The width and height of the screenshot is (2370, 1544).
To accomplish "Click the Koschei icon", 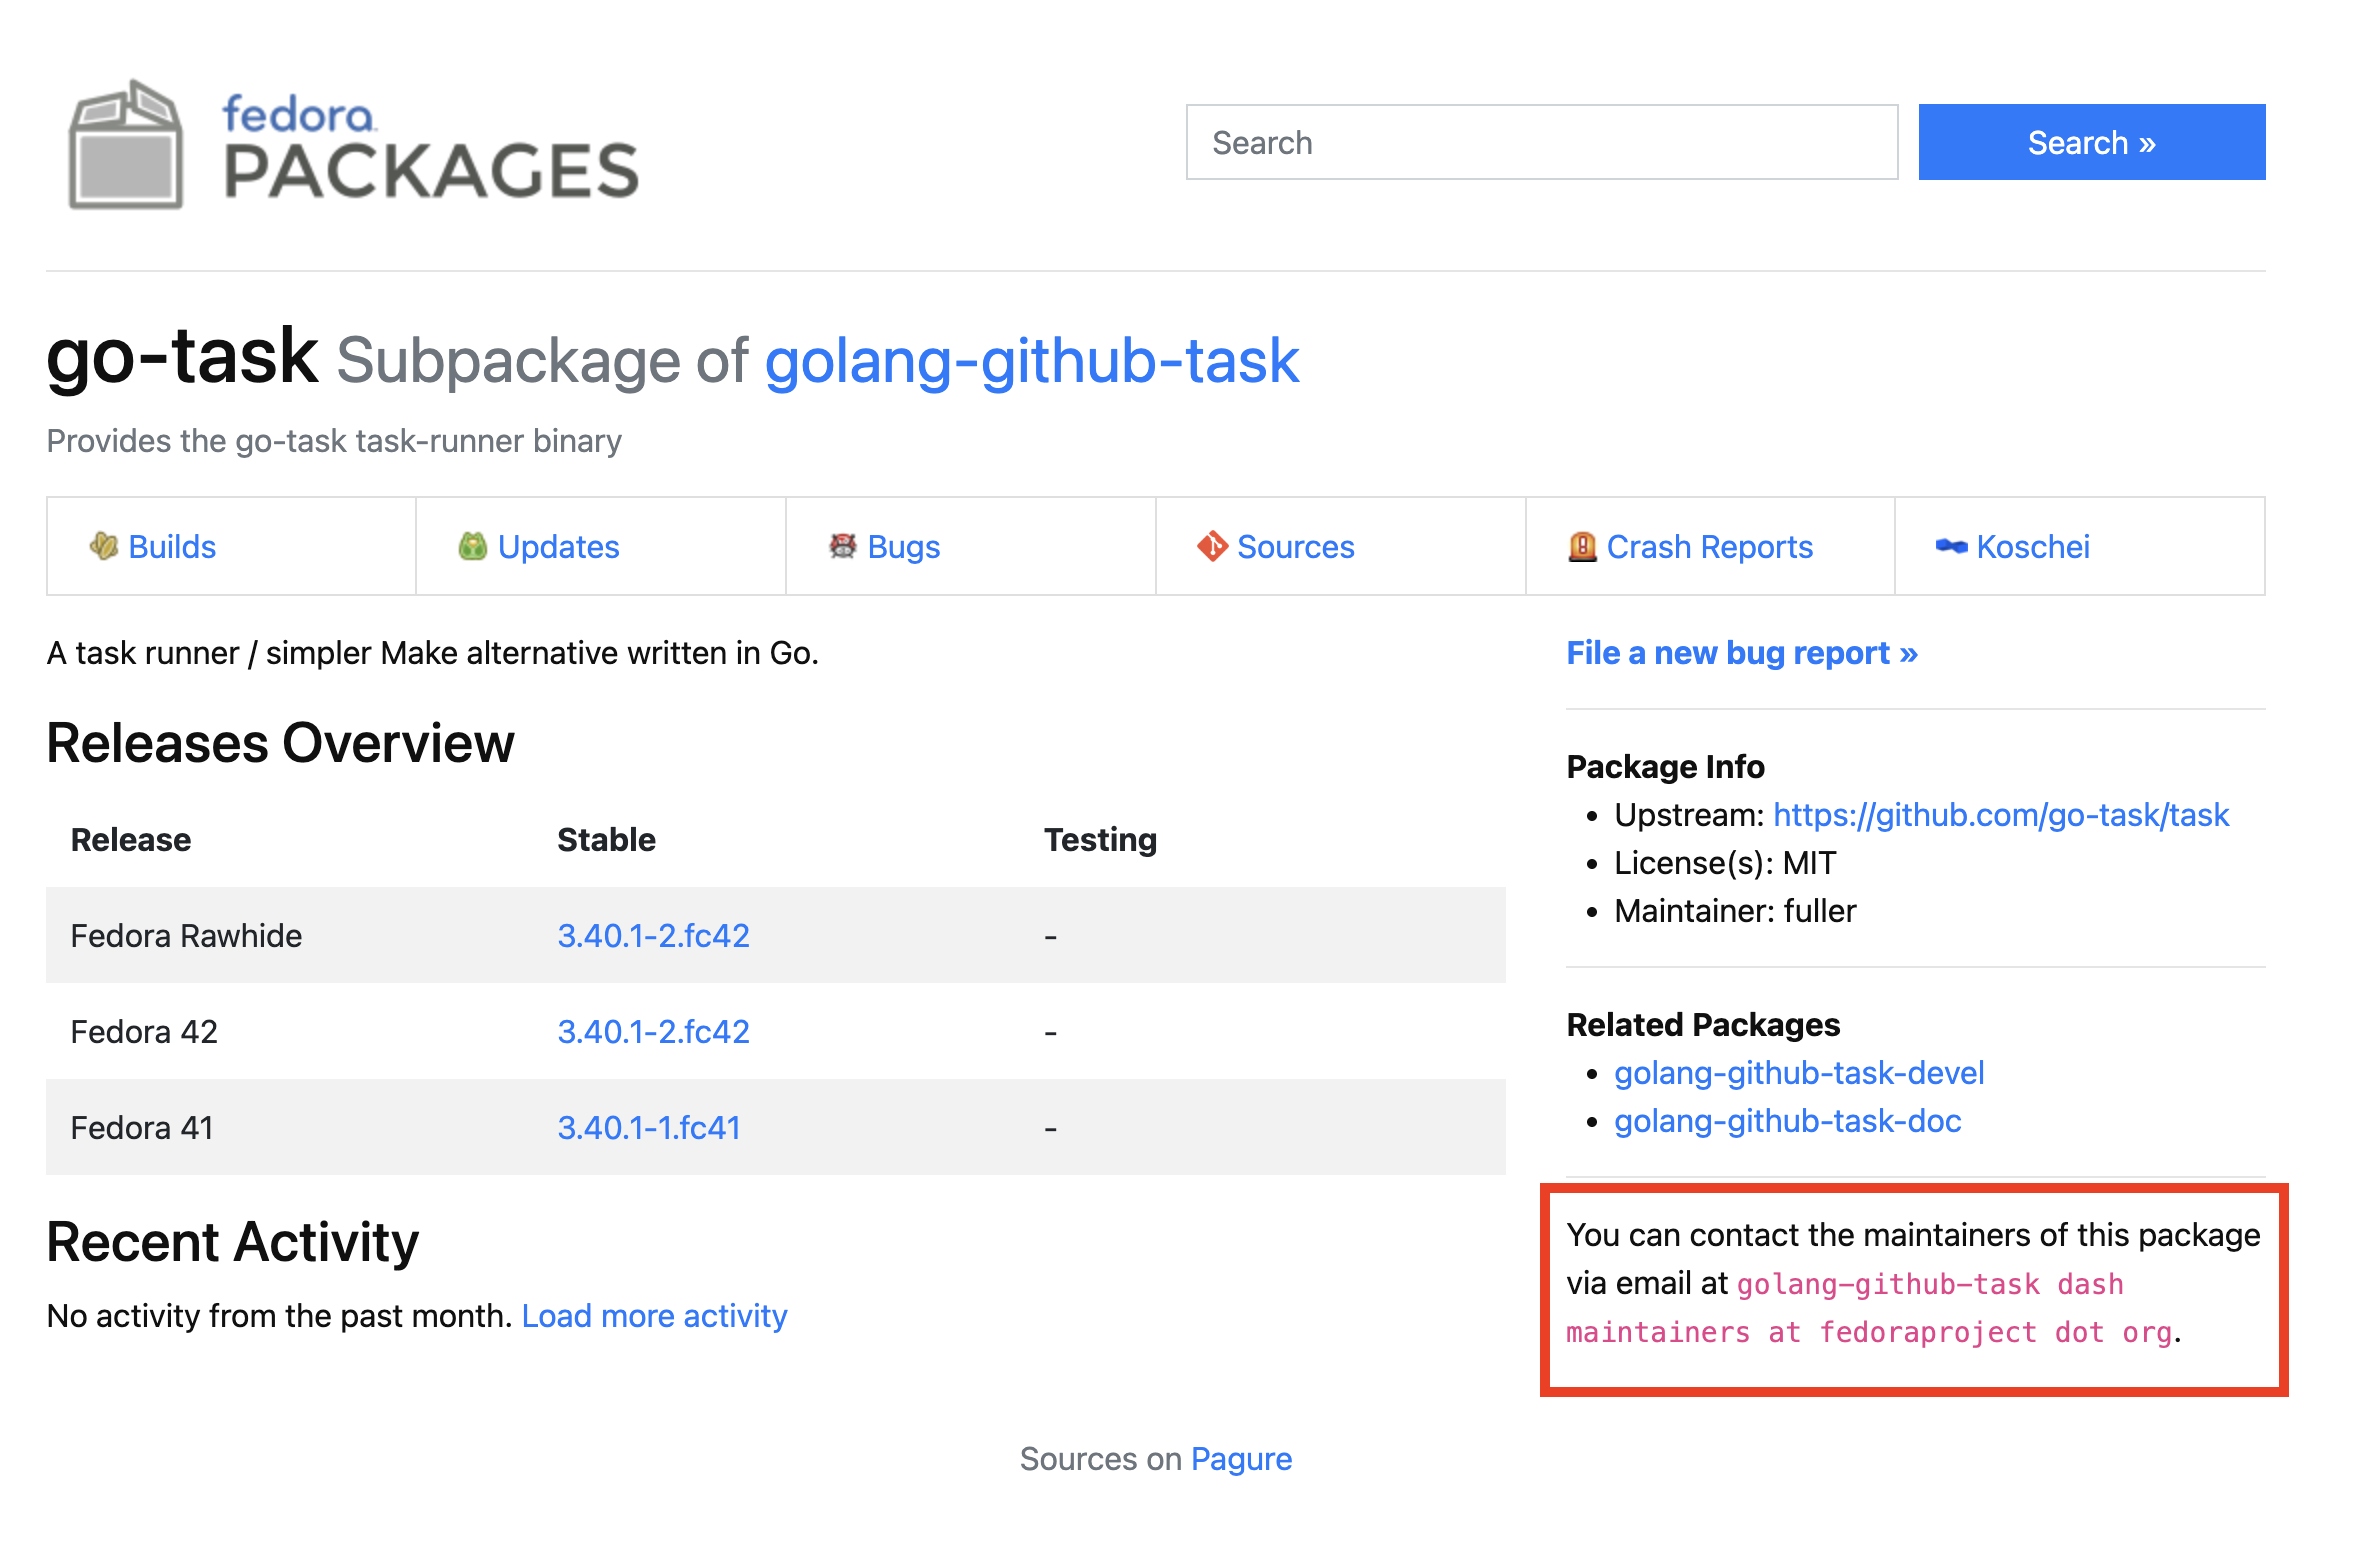I will tap(1951, 546).
